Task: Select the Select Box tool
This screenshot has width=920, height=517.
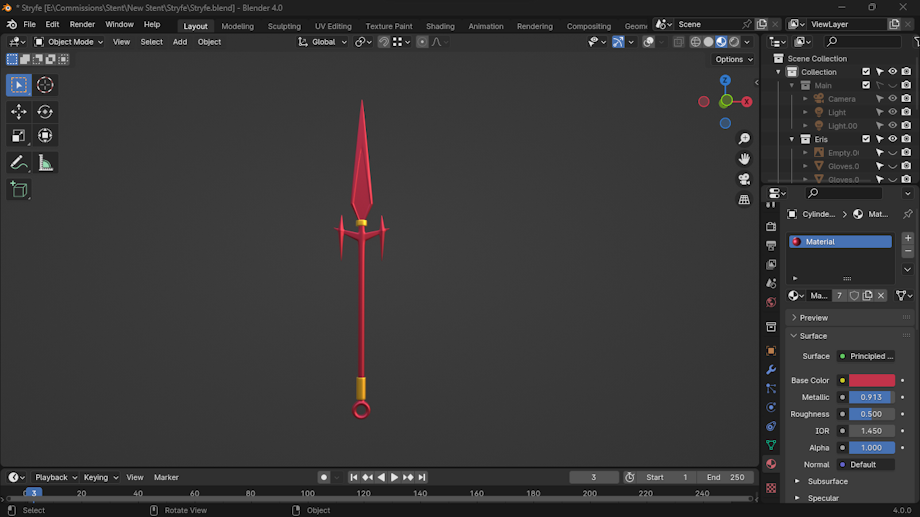Action: (x=19, y=85)
